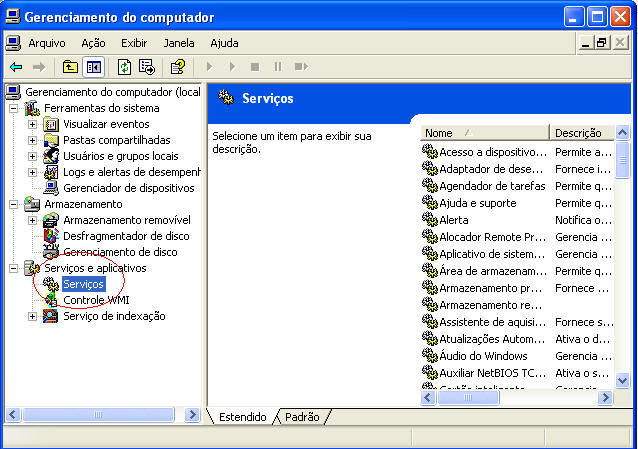638x449 pixels.
Task: Switch to the Padrão tab
Action: point(302,417)
